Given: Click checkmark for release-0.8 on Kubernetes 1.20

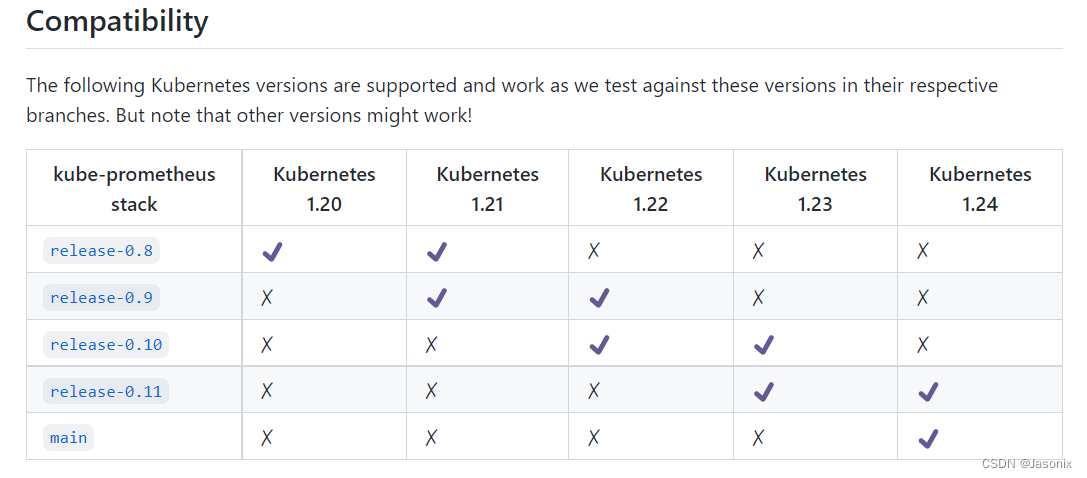Looking at the screenshot, I should (x=272, y=251).
